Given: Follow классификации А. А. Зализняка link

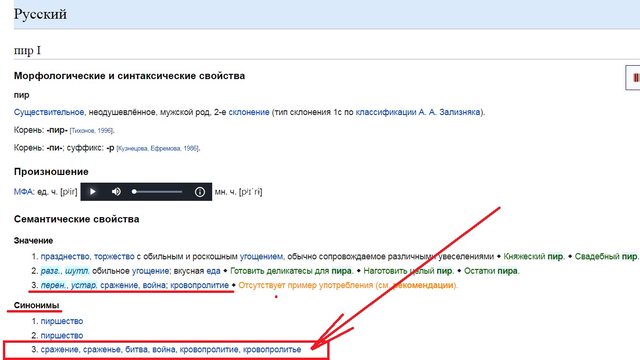Looking at the screenshot, I should [418, 112].
